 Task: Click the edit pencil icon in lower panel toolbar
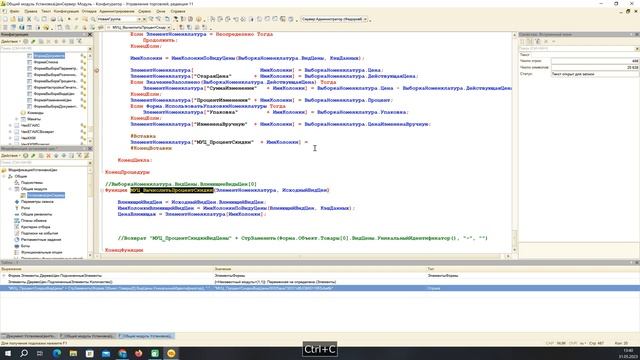click(x=33, y=156)
